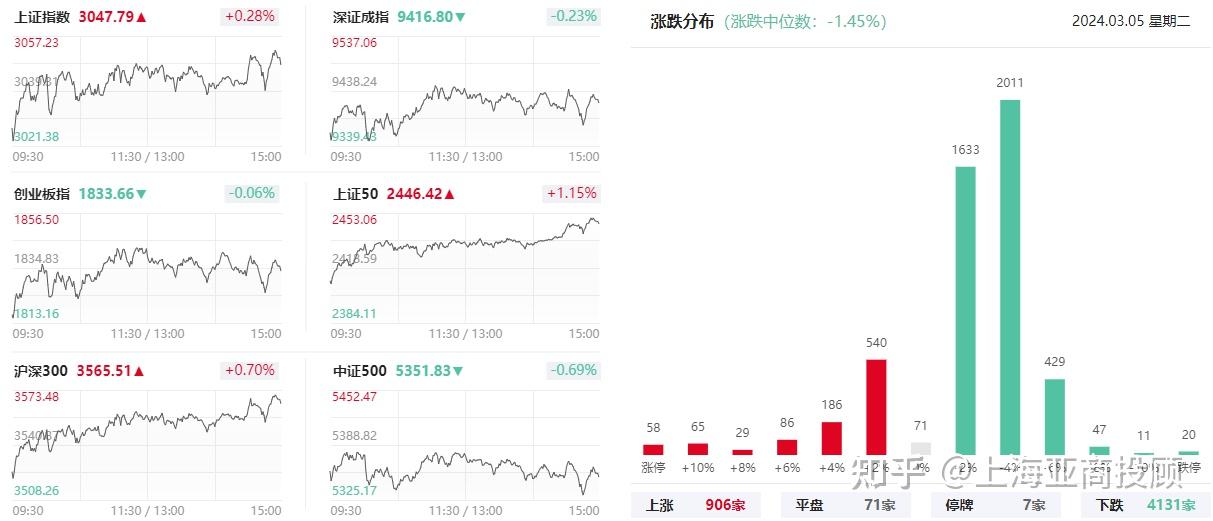Click the red up arrow beside 上证50 2446.42
The image size is (1213, 521).
pos(449,194)
